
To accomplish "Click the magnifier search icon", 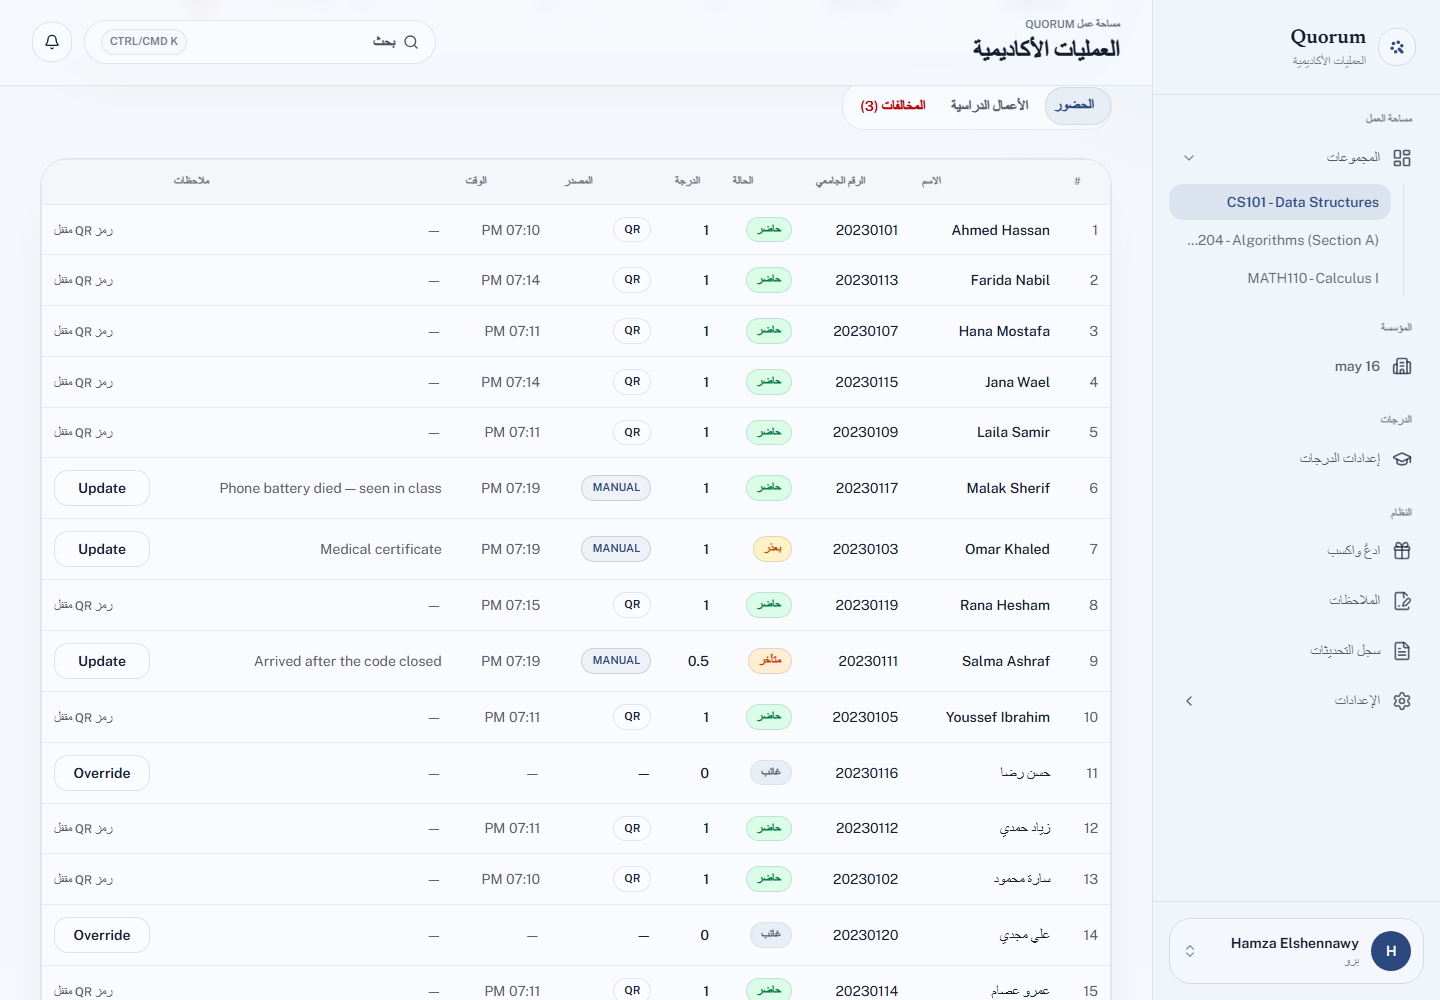I will coord(411,42).
